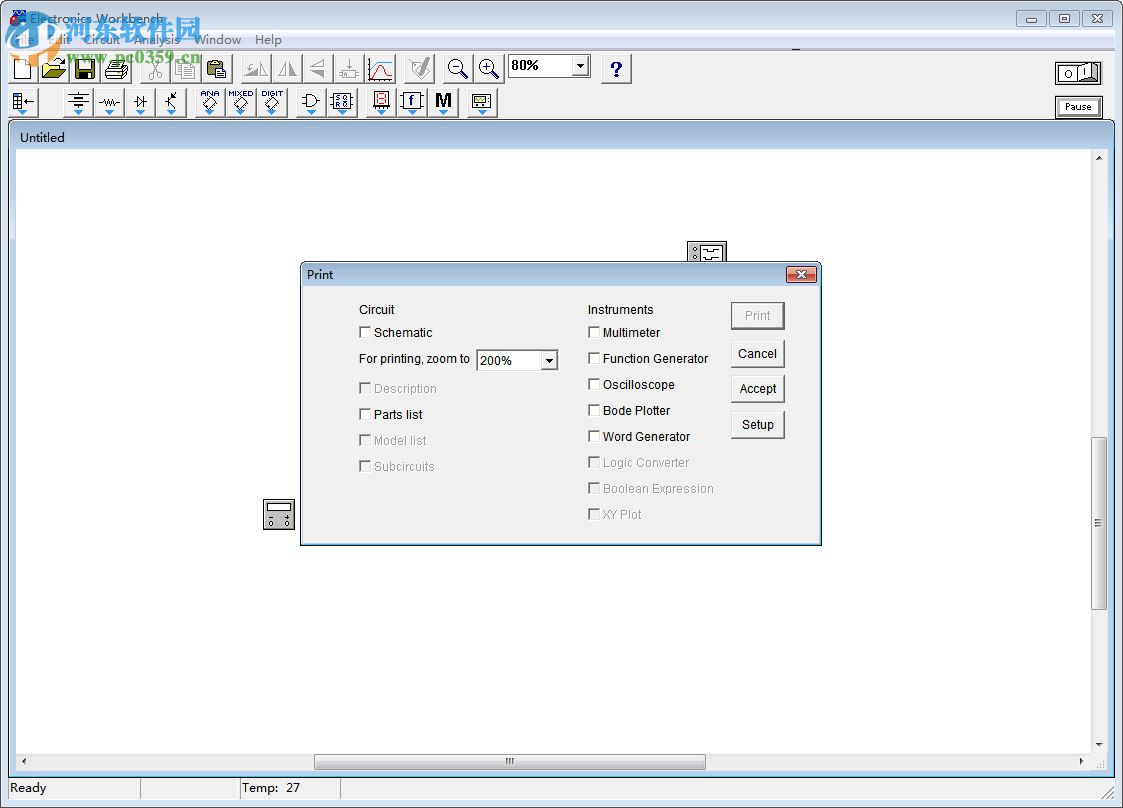
Task: Expand the print zoom 200% dropdown
Action: pos(549,361)
